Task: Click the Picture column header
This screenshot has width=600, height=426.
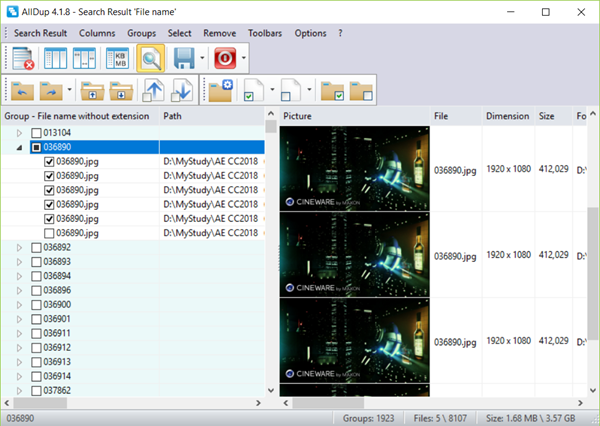Action: (355, 116)
